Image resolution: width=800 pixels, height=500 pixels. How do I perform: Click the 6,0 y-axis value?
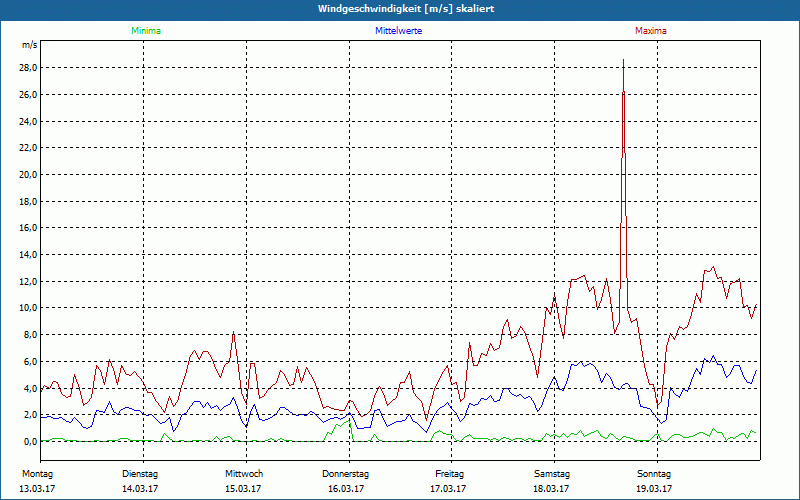(30, 362)
